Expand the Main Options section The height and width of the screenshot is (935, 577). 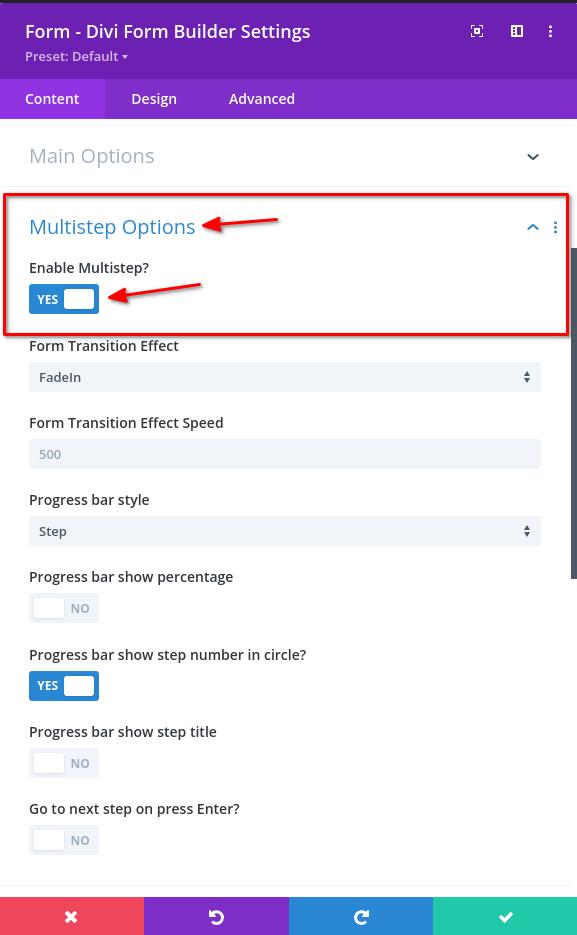[533, 157]
